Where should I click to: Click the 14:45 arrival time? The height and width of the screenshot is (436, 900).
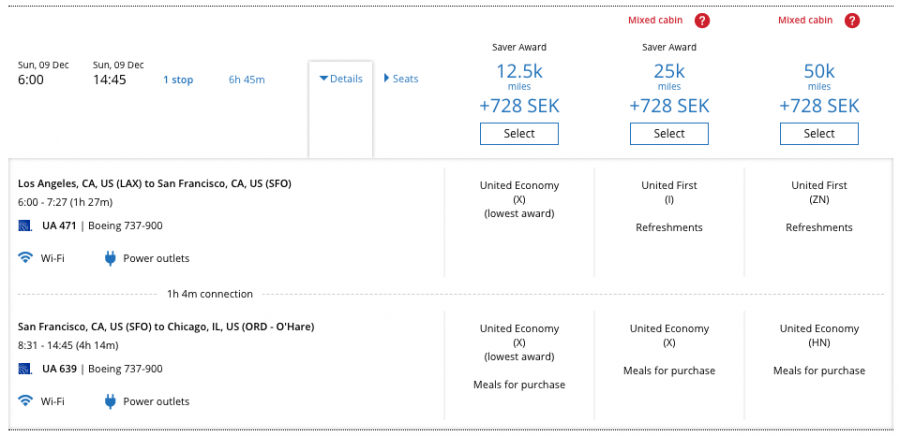click(x=110, y=80)
